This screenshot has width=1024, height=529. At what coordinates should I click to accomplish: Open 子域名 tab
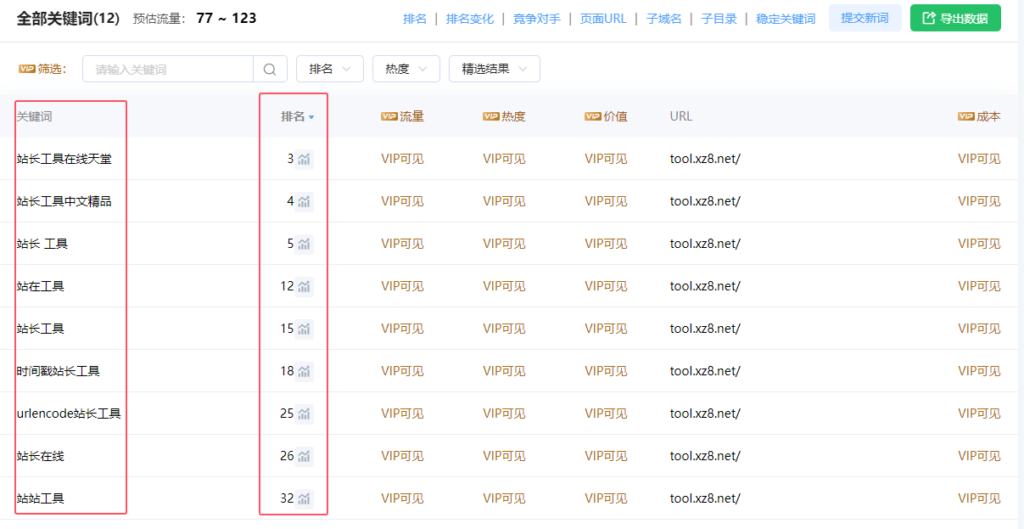664,19
